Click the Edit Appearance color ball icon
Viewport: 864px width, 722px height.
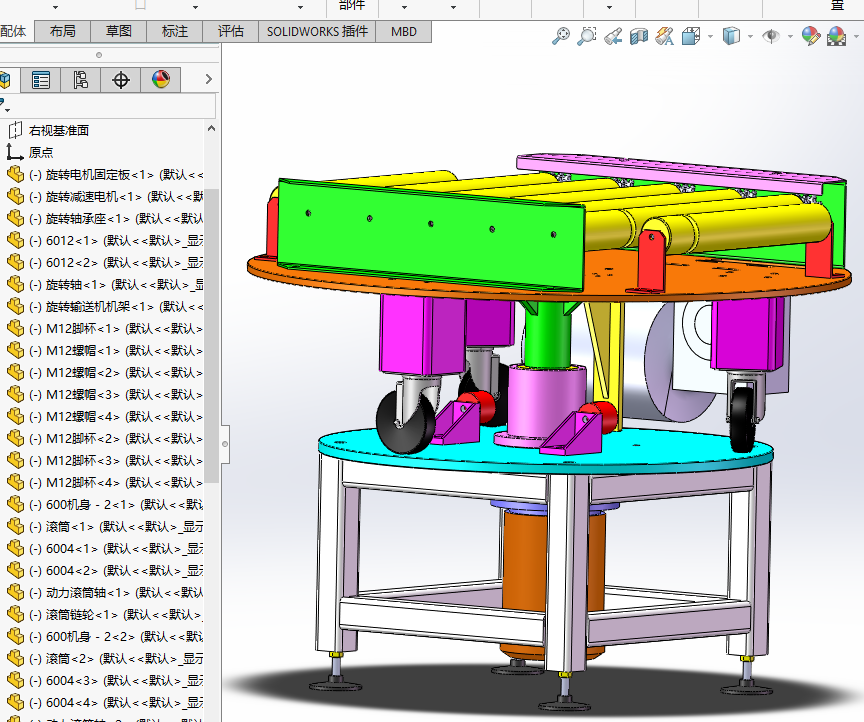(811, 36)
